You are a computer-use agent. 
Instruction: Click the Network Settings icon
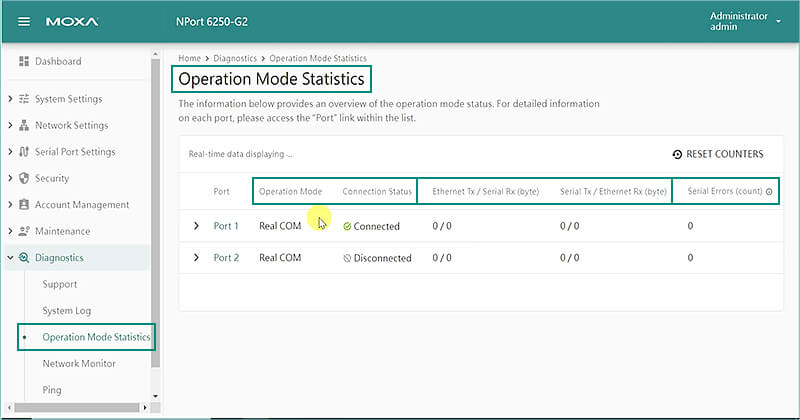click(24, 126)
